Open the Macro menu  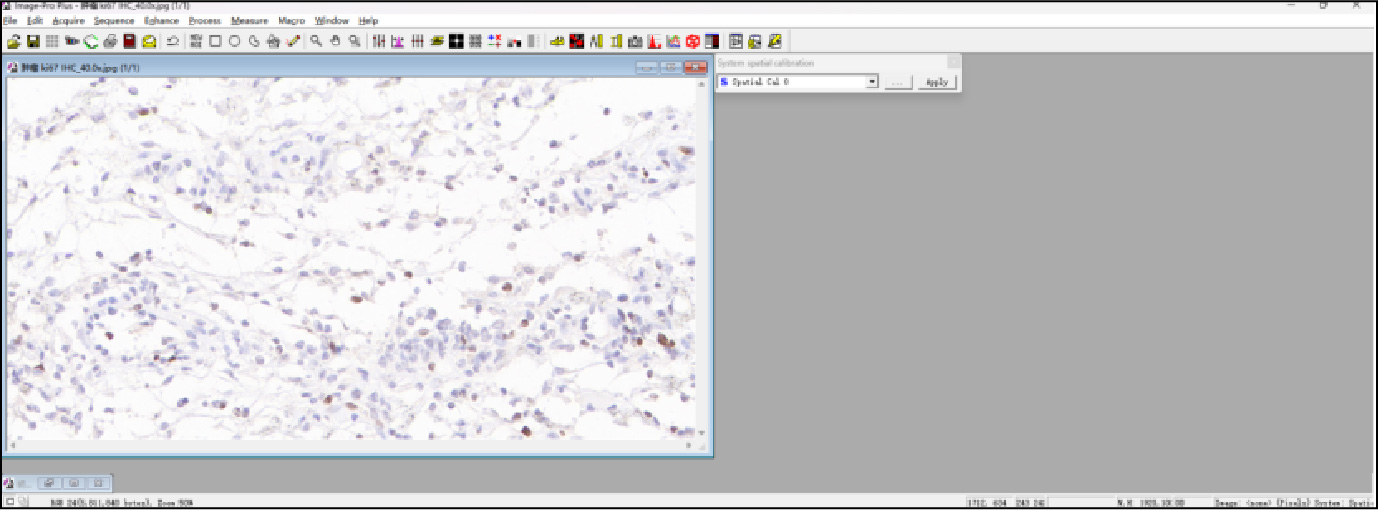pyautogui.click(x=291, y=20)
